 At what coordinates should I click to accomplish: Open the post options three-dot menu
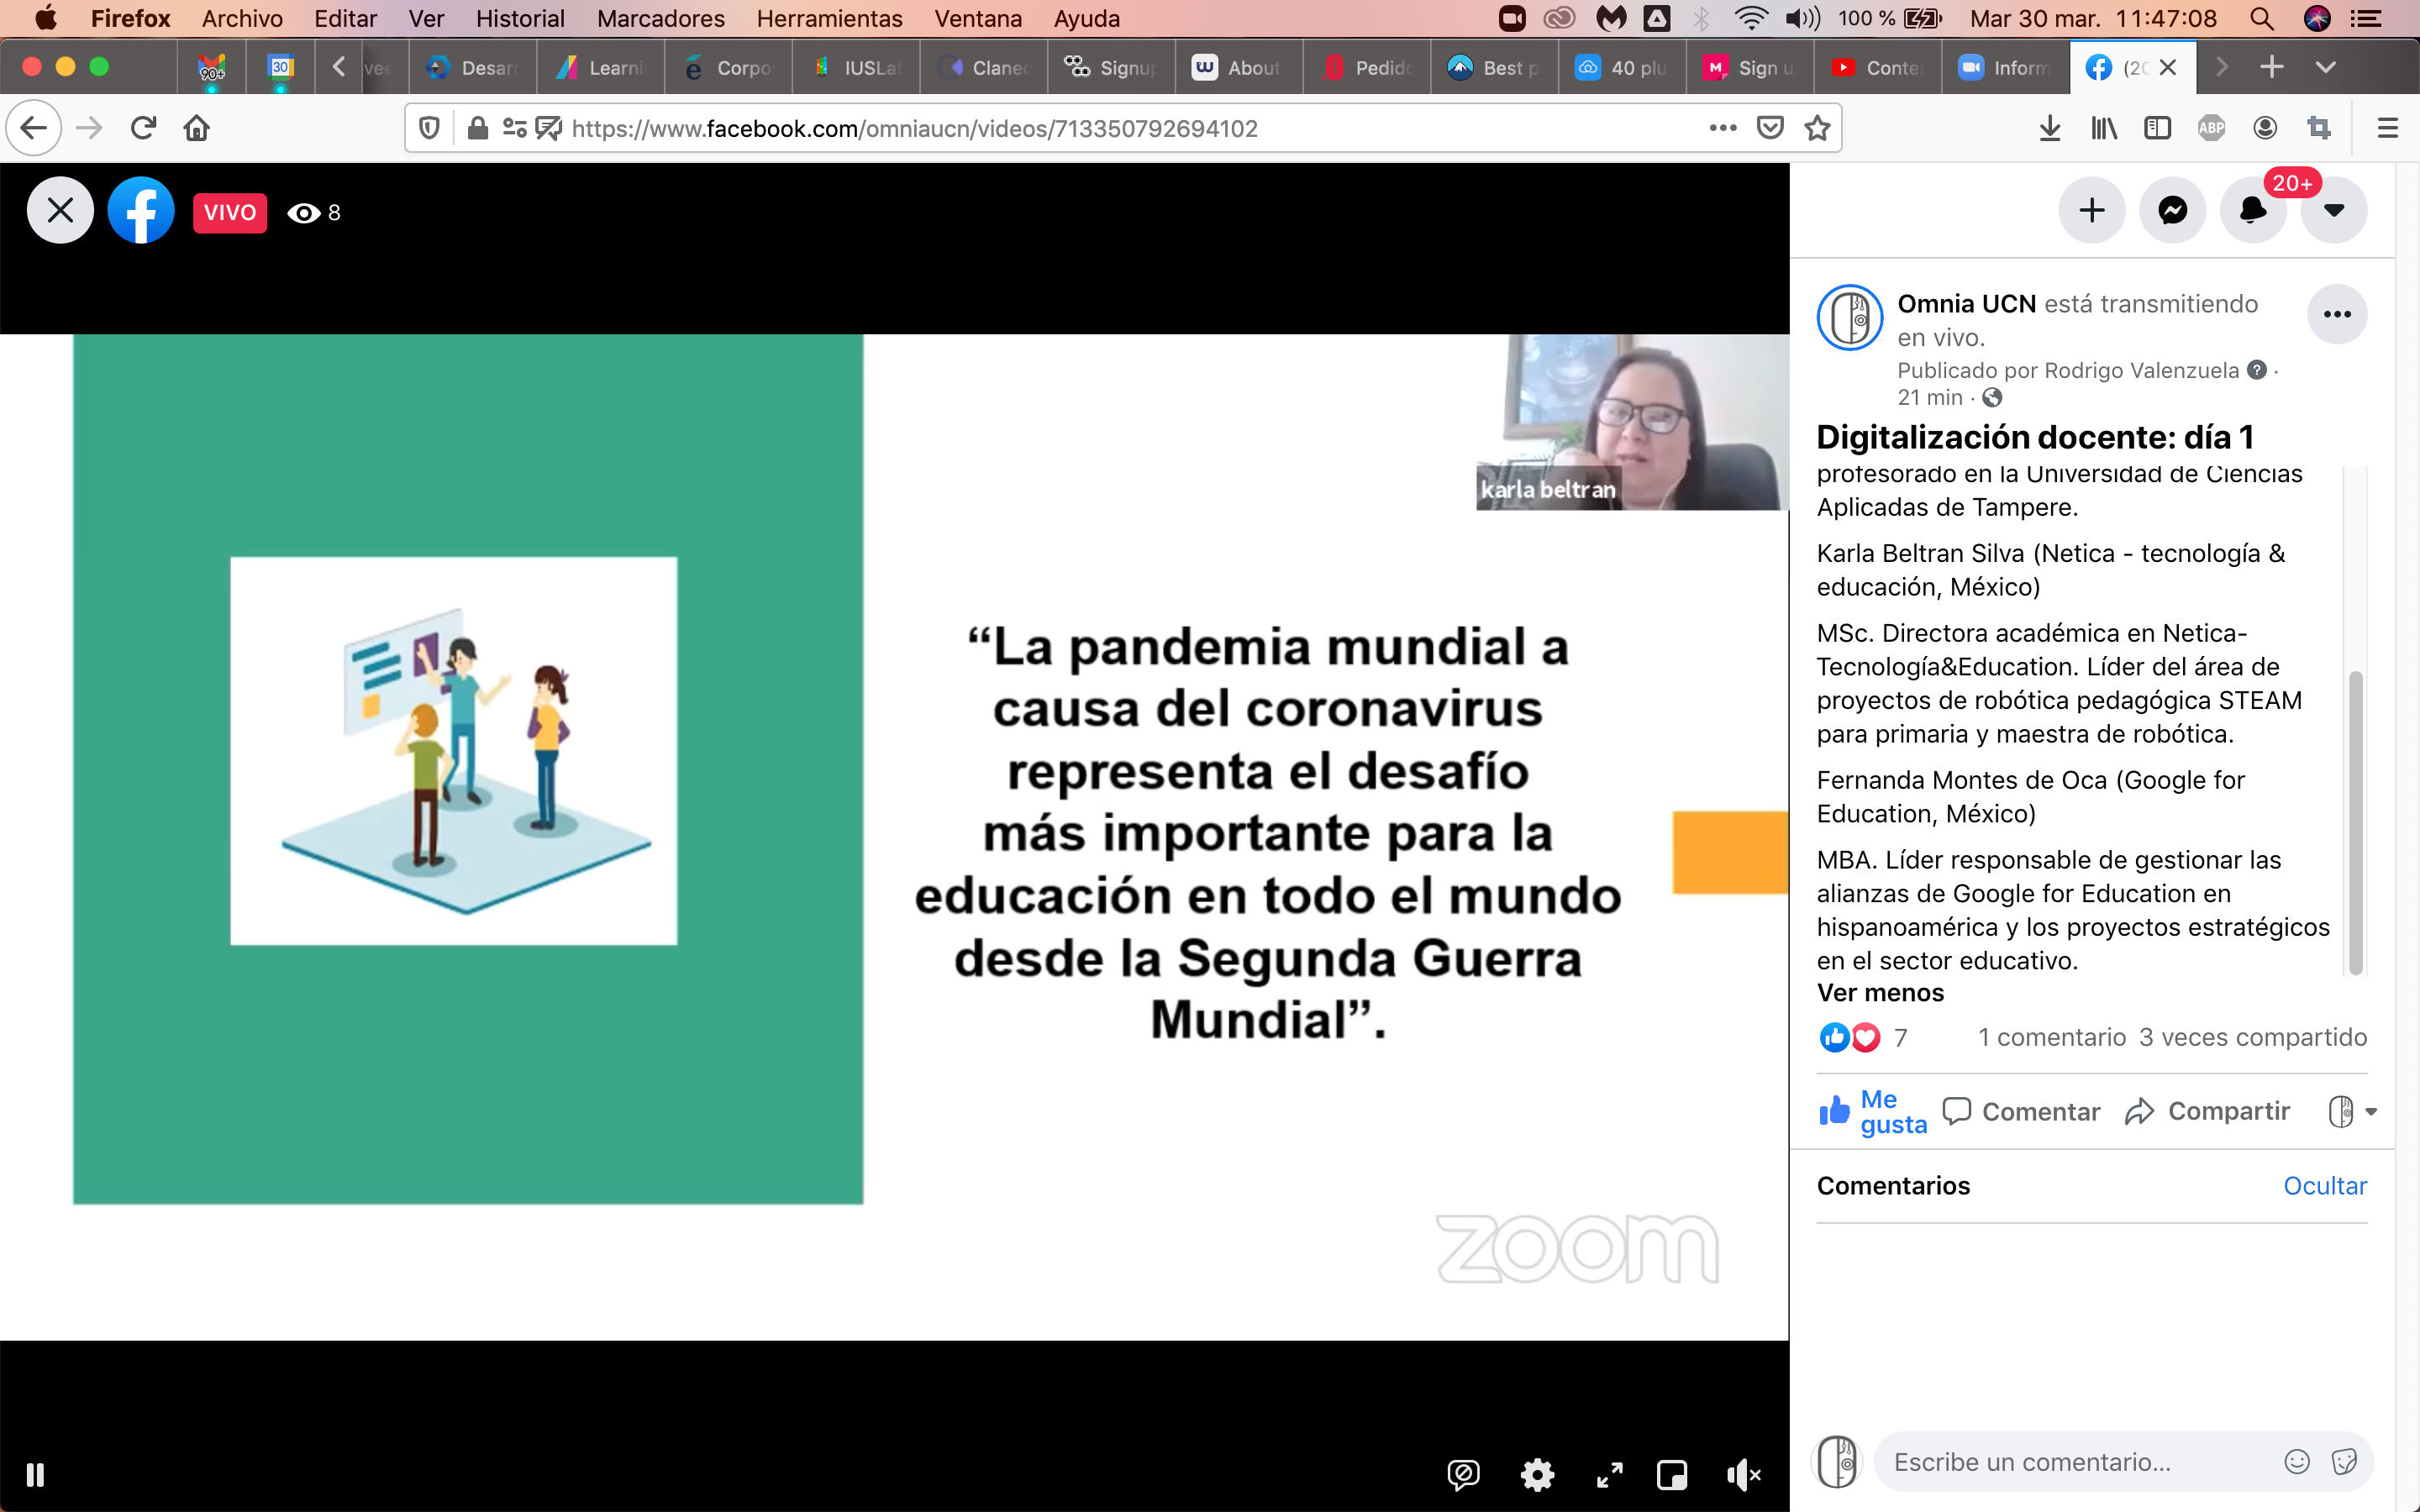(x=2337, y=315)
